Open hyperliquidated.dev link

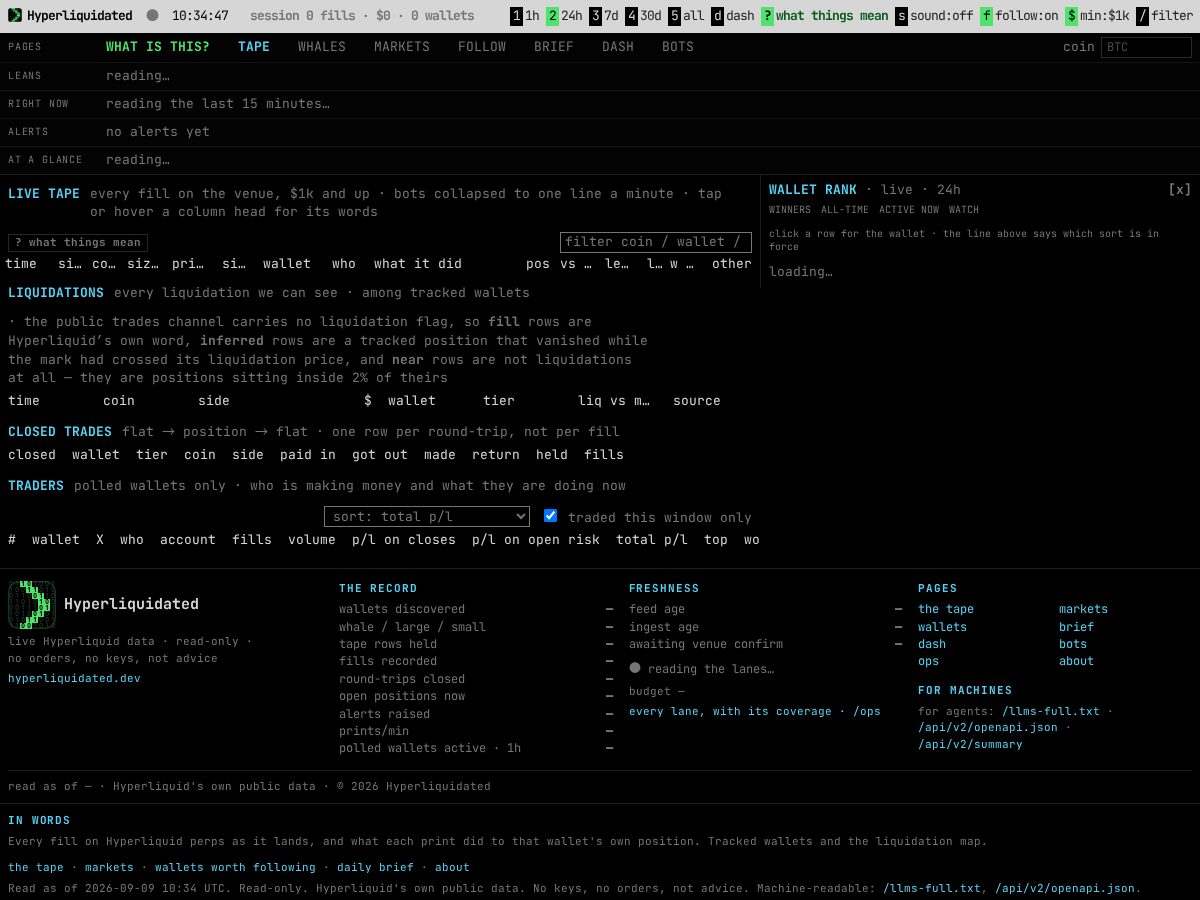click(x=74, y=678)
